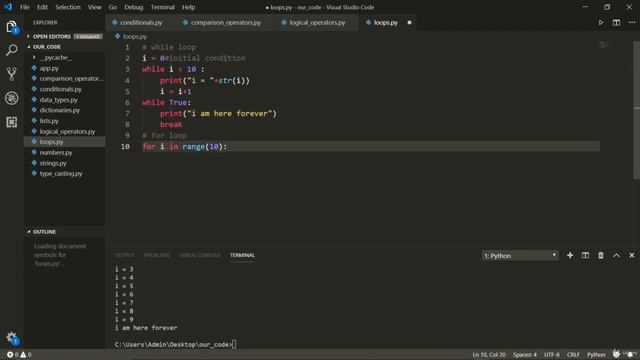Open the Debug view in activity bar
Screen dimensions: 640x360
coord(11,98)
